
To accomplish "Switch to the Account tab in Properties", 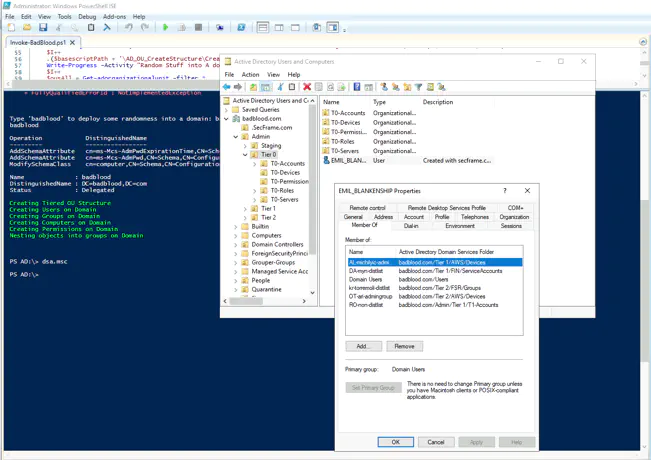I will [414, 217].
